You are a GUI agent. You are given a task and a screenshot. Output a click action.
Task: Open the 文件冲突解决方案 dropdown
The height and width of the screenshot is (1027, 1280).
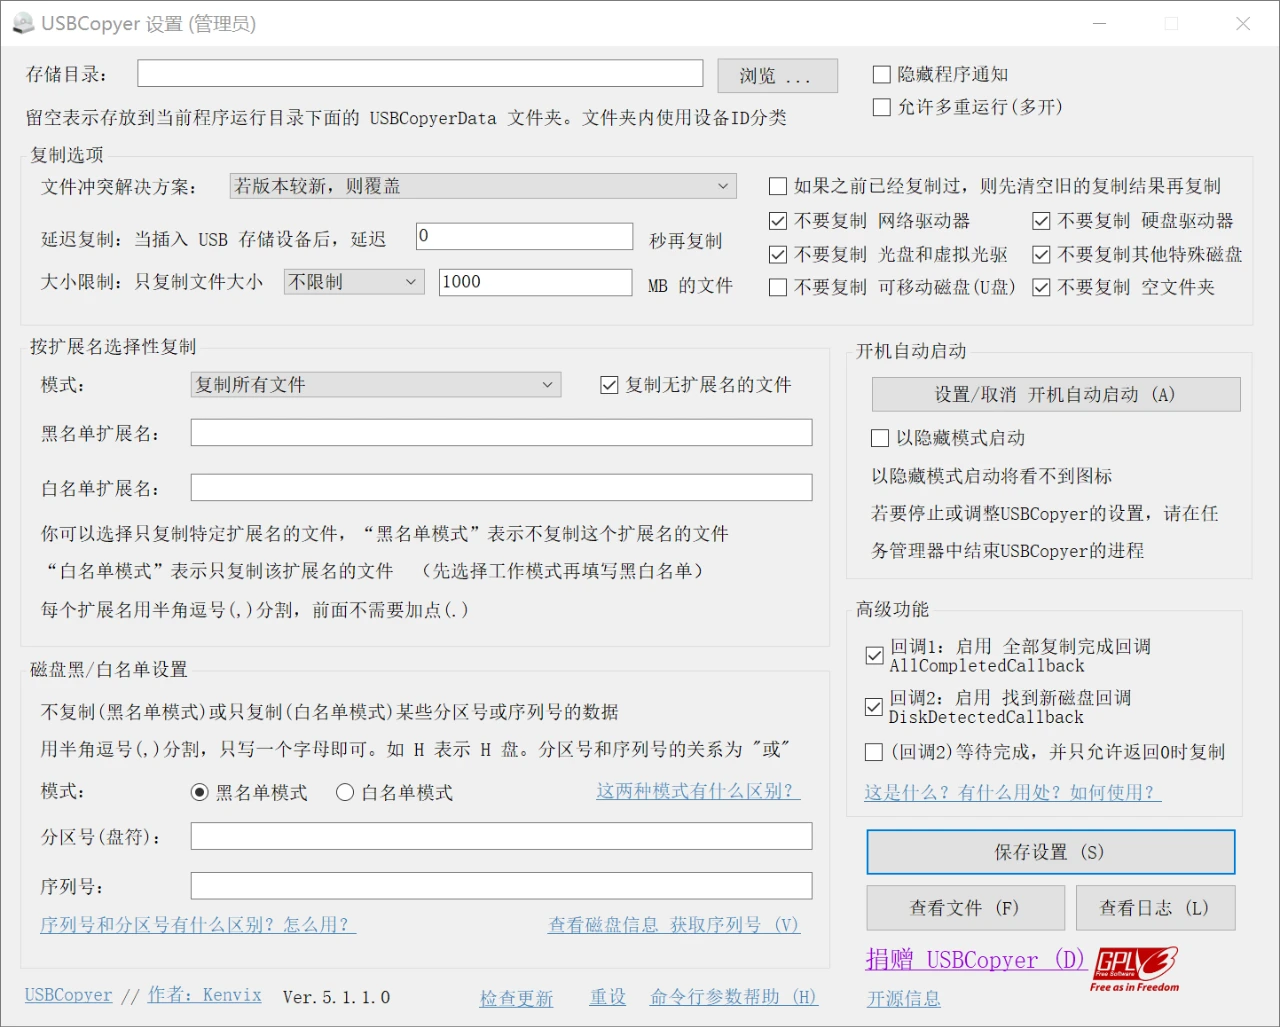483,186
